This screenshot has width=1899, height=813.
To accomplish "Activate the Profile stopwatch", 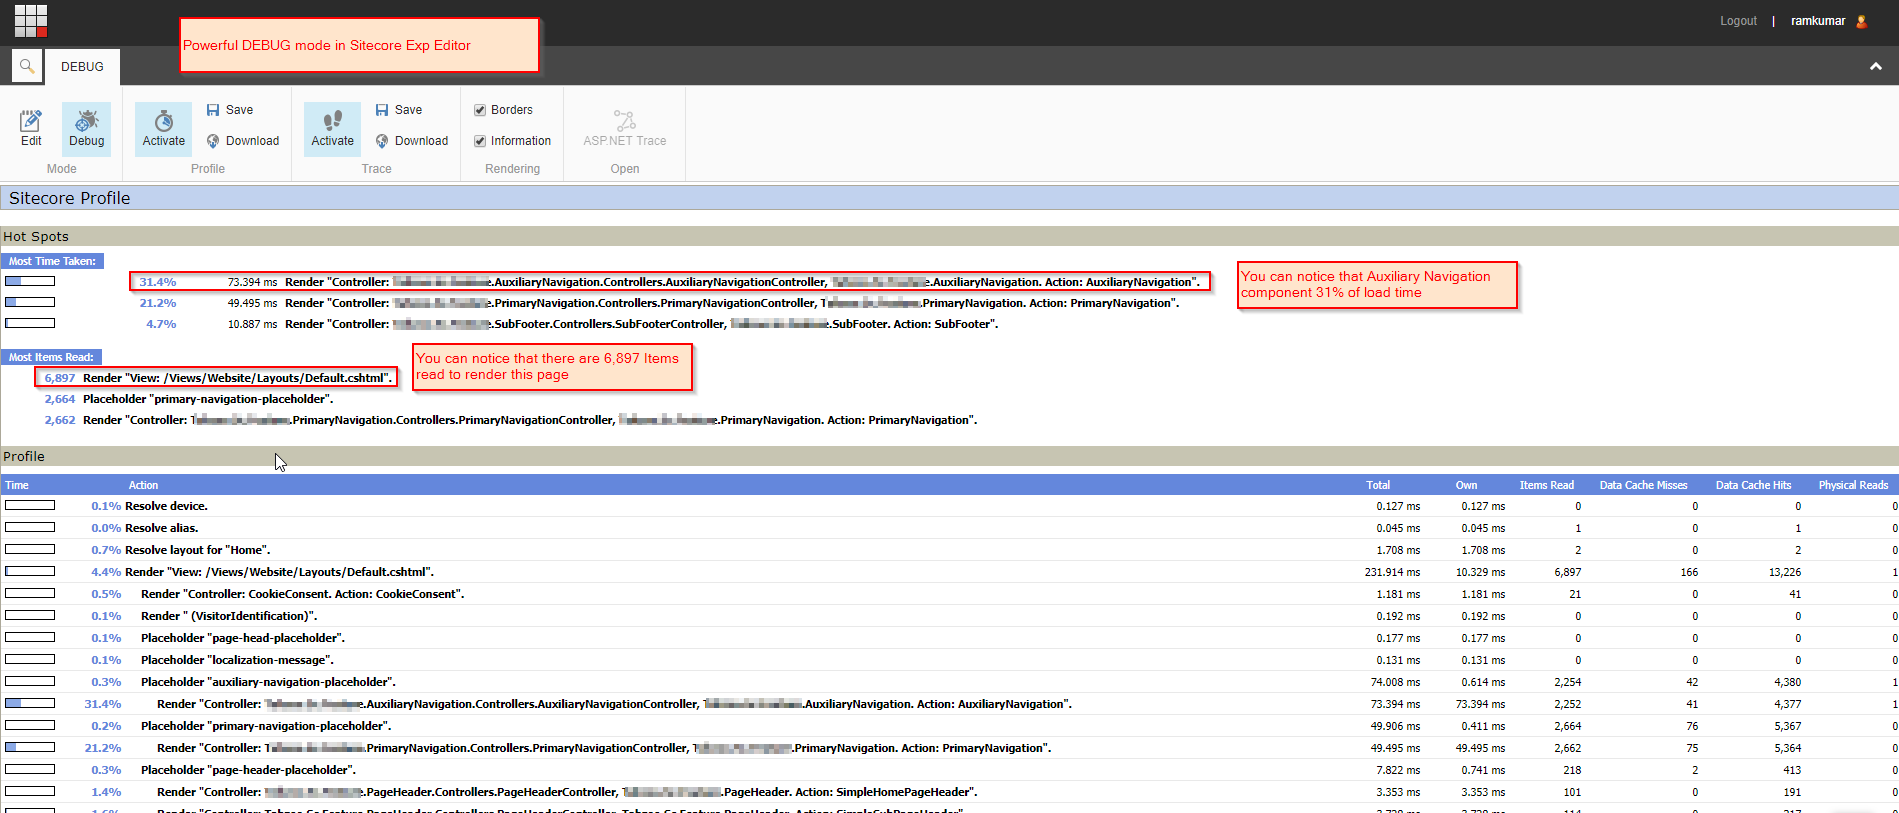I will (163, 128).
